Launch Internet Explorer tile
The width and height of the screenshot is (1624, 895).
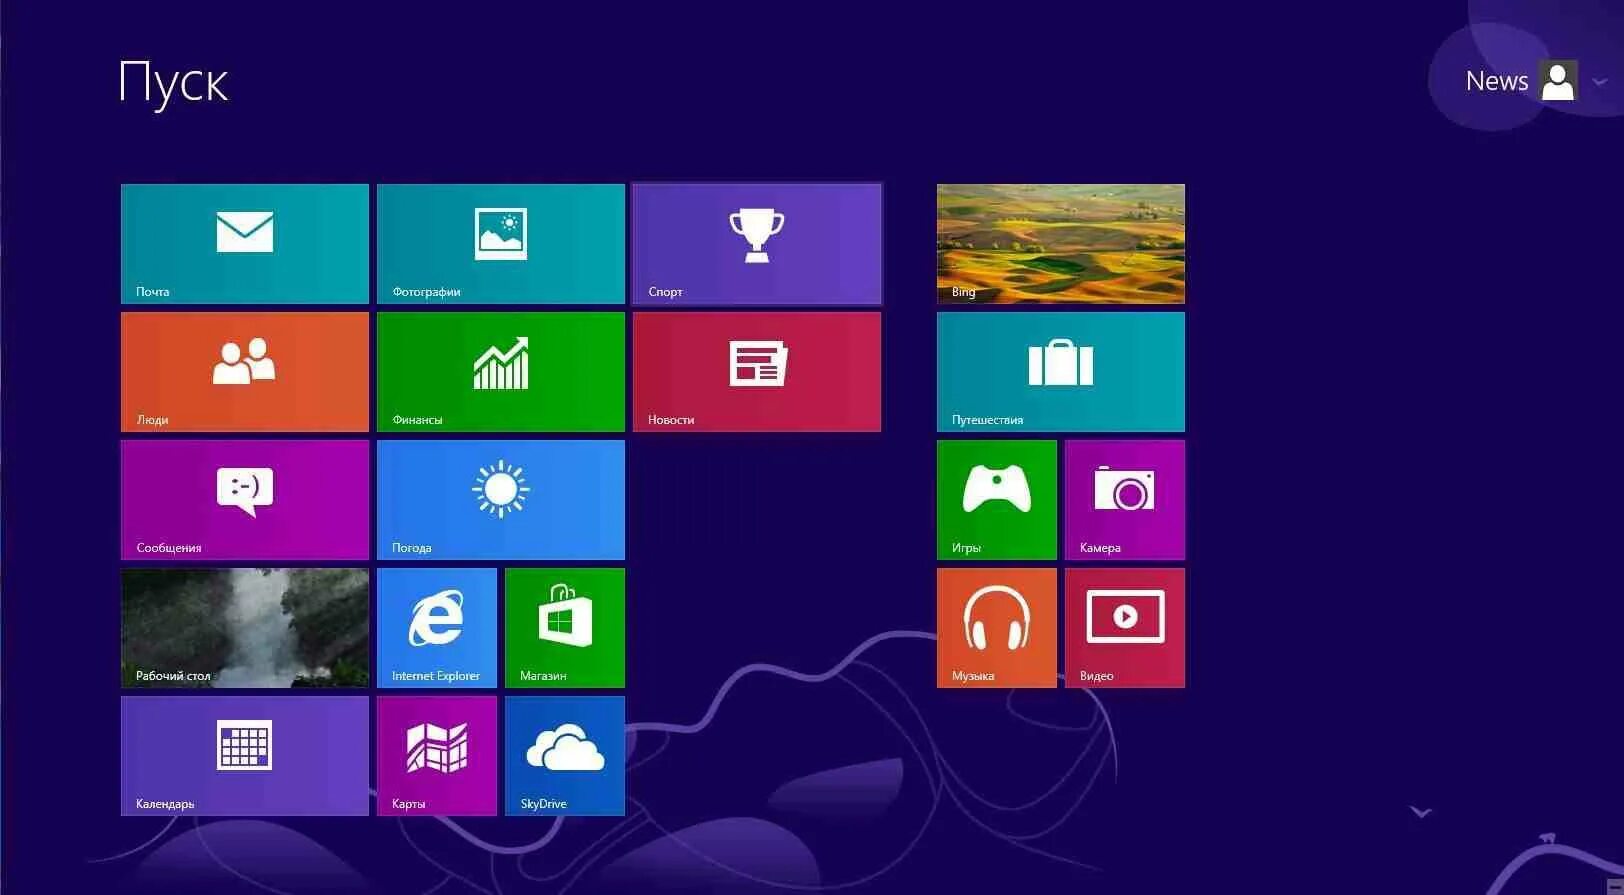click(437, 628)
